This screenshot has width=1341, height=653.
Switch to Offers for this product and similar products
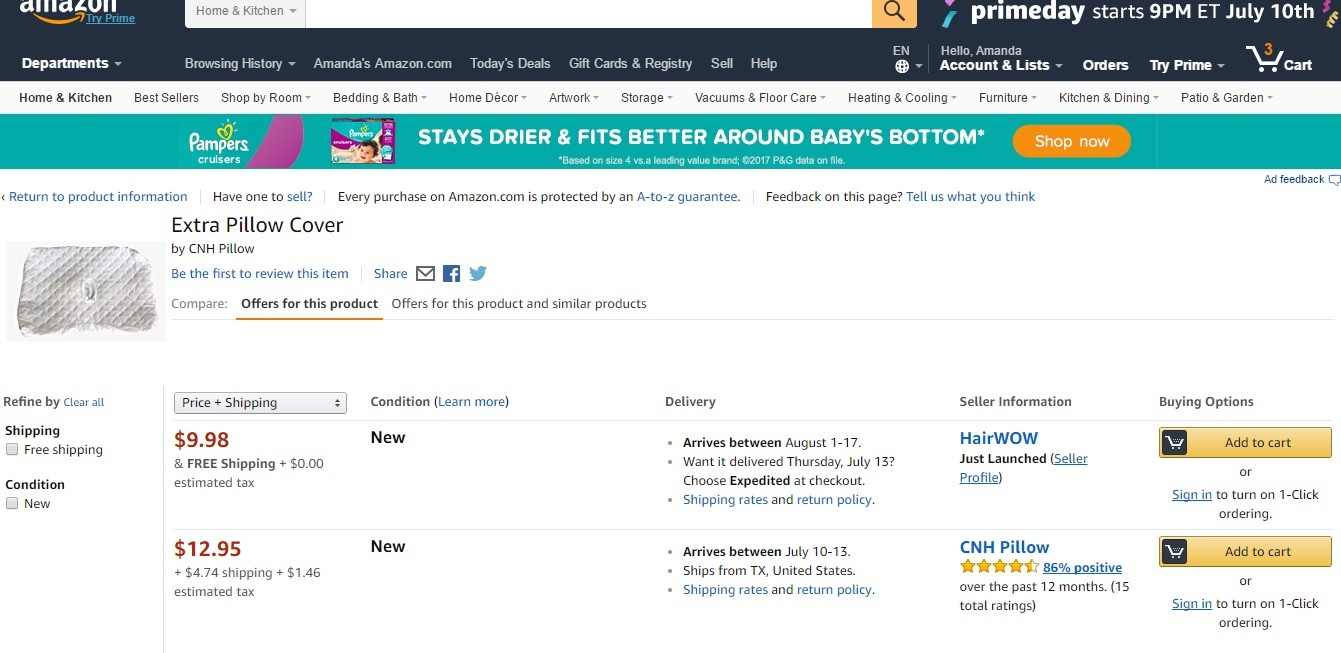[x=519, y=304]
